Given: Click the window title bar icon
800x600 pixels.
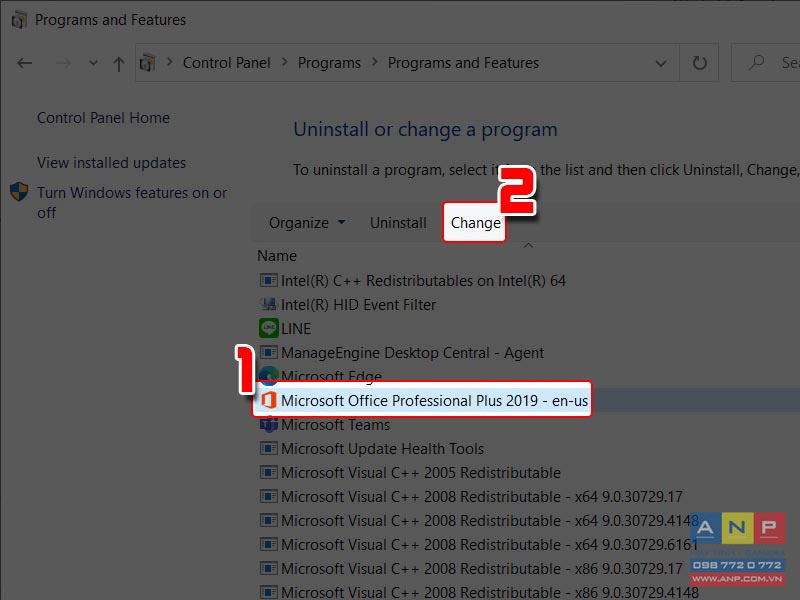Looking at the screenshot, I should click(x=19, y=20).
